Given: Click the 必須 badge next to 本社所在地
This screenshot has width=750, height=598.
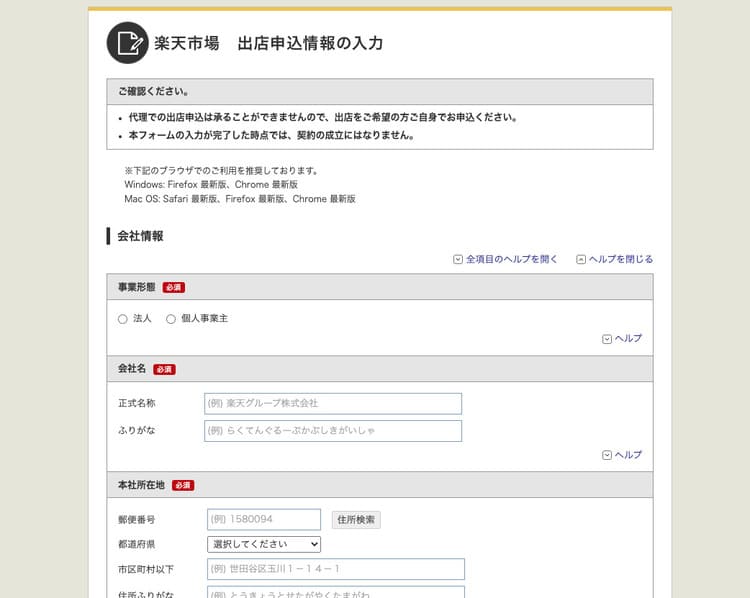Looking at the screenshot, I should click(183, 485).
